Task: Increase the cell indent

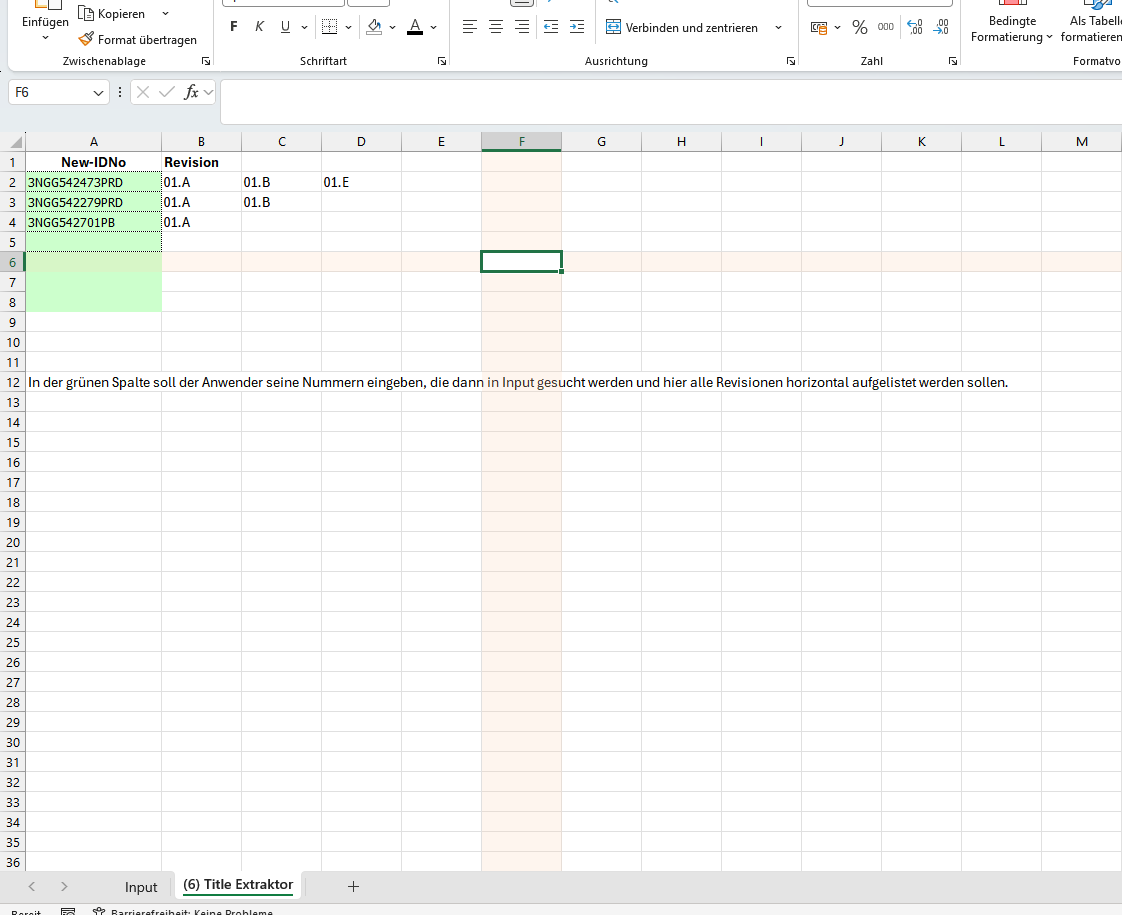Action: [x=577, y=27]
